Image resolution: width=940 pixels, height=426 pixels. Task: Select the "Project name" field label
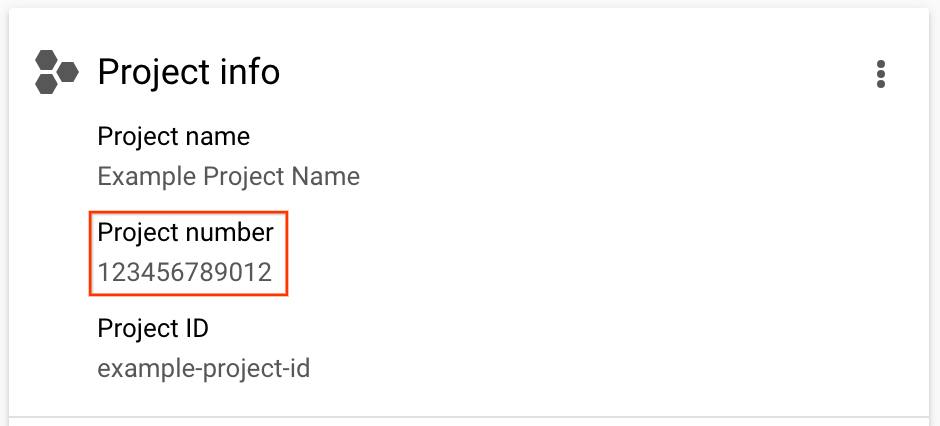pos(173,136)
